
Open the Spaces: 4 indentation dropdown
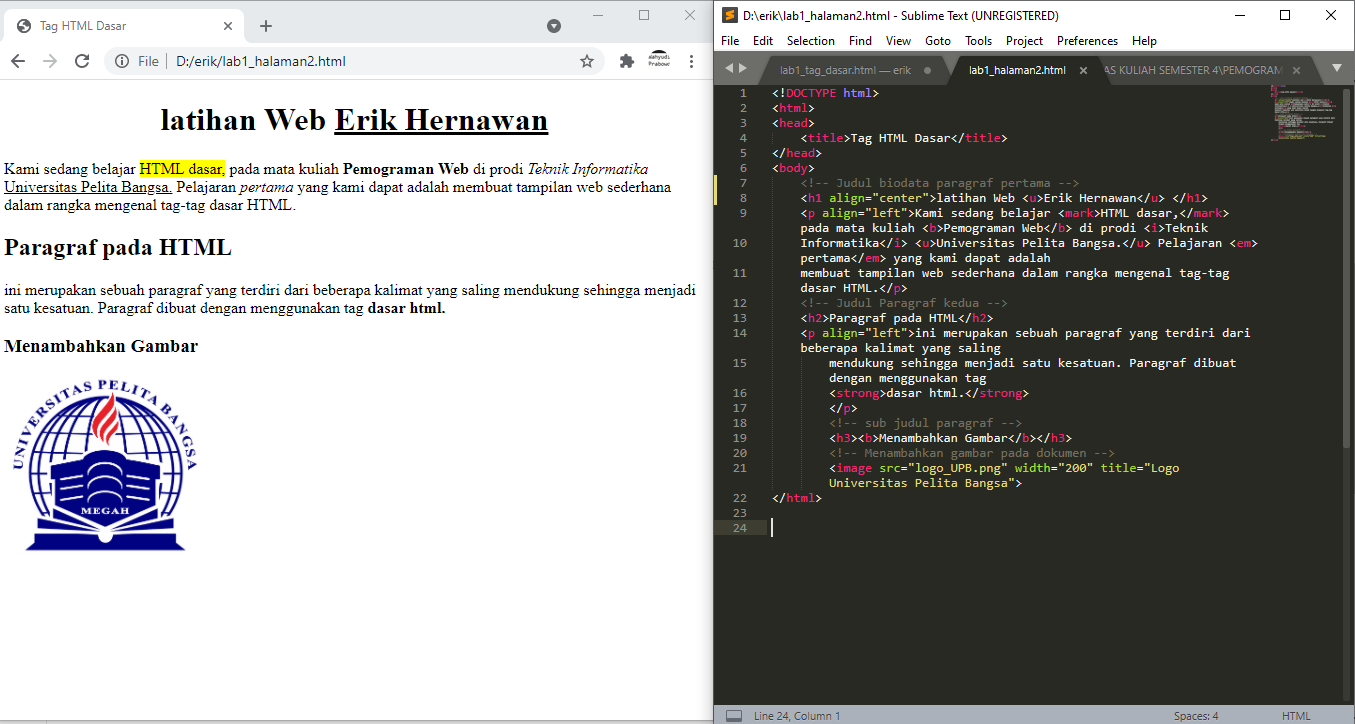click(x=1196, y=715)
